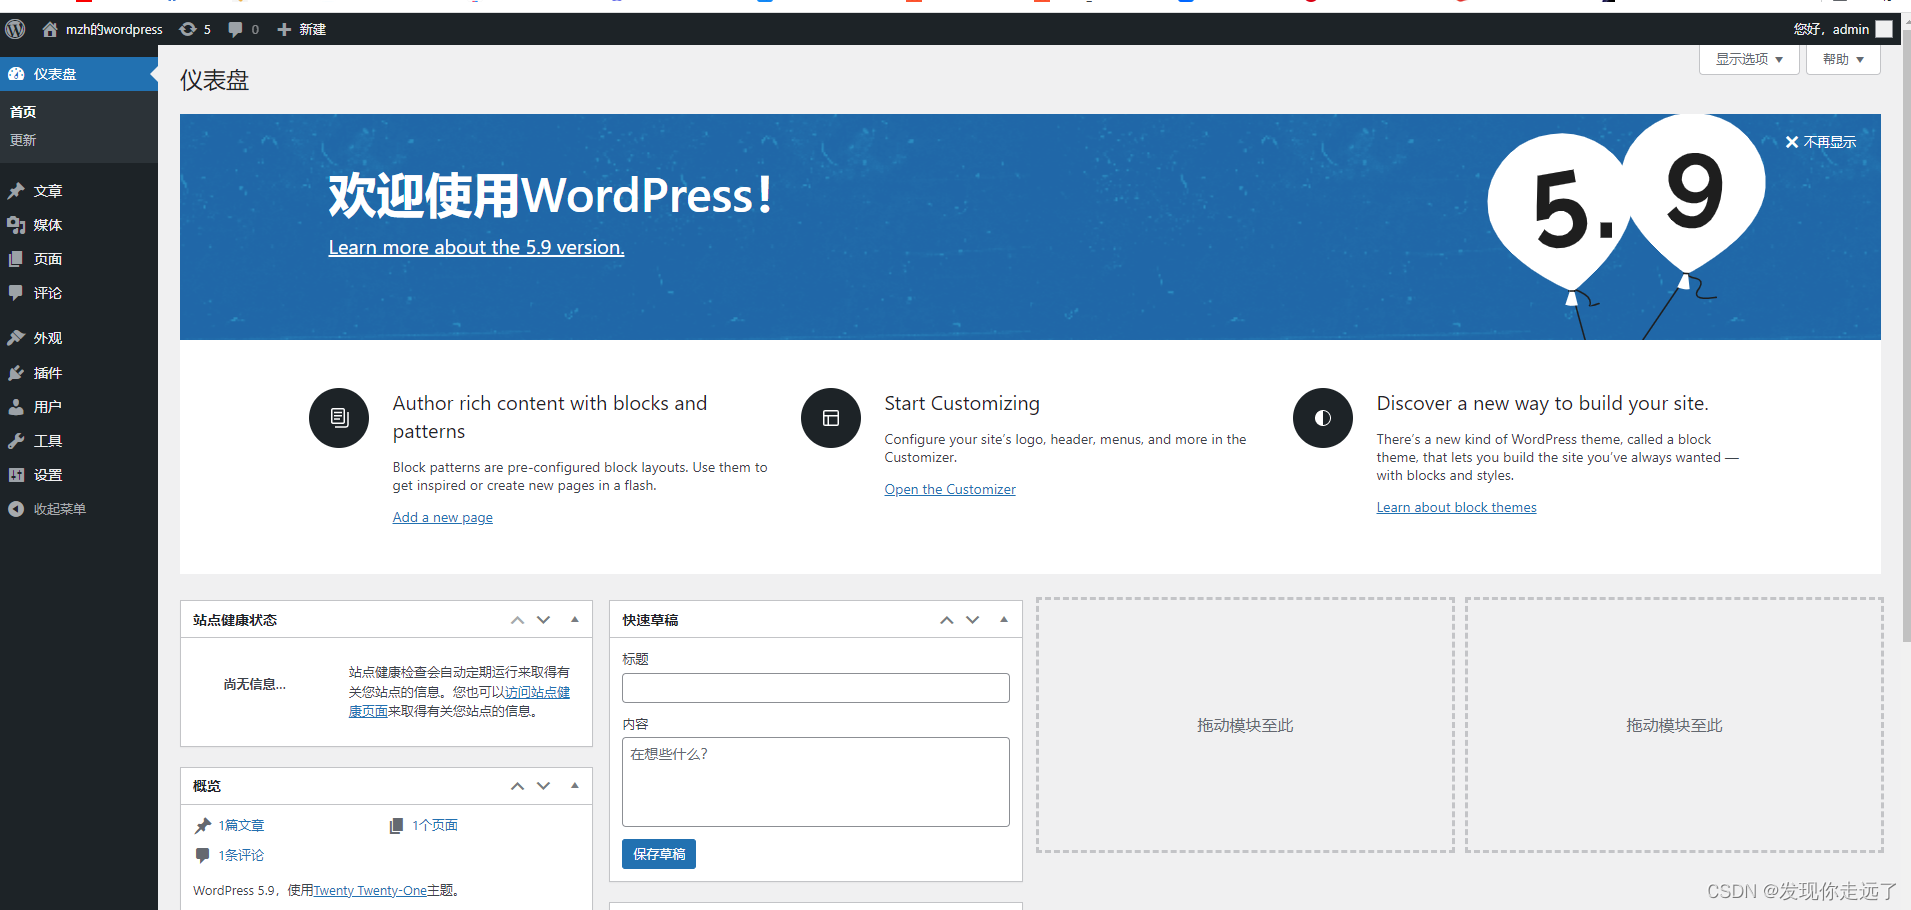Click the 页面 pages icon in sidebar
1911x910 pixels.
pos(16,259)
